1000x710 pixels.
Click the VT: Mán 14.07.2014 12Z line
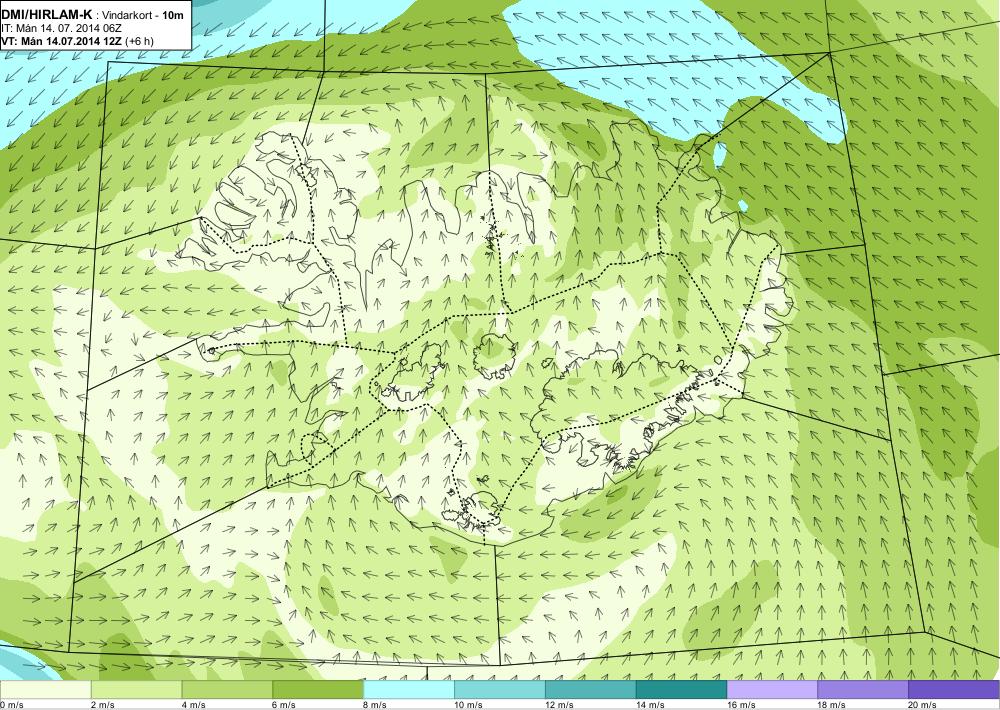(x=77, y=41)
